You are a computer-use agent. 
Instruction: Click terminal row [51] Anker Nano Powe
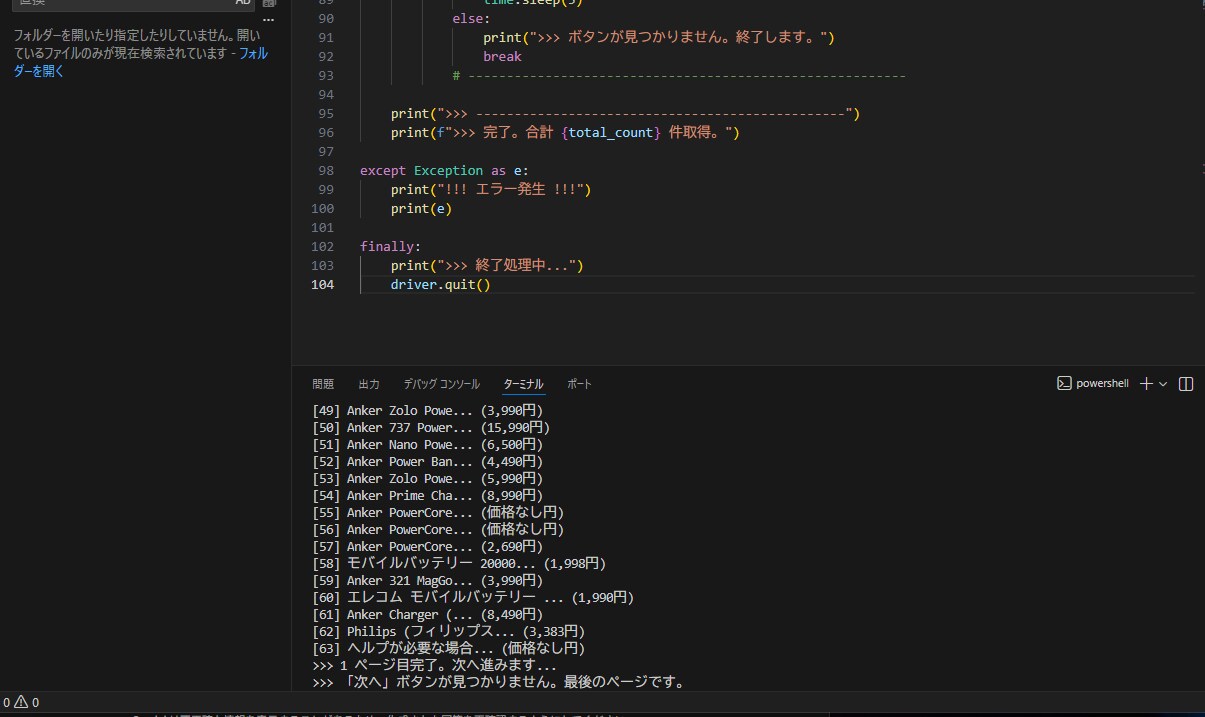tap(427, 445)
